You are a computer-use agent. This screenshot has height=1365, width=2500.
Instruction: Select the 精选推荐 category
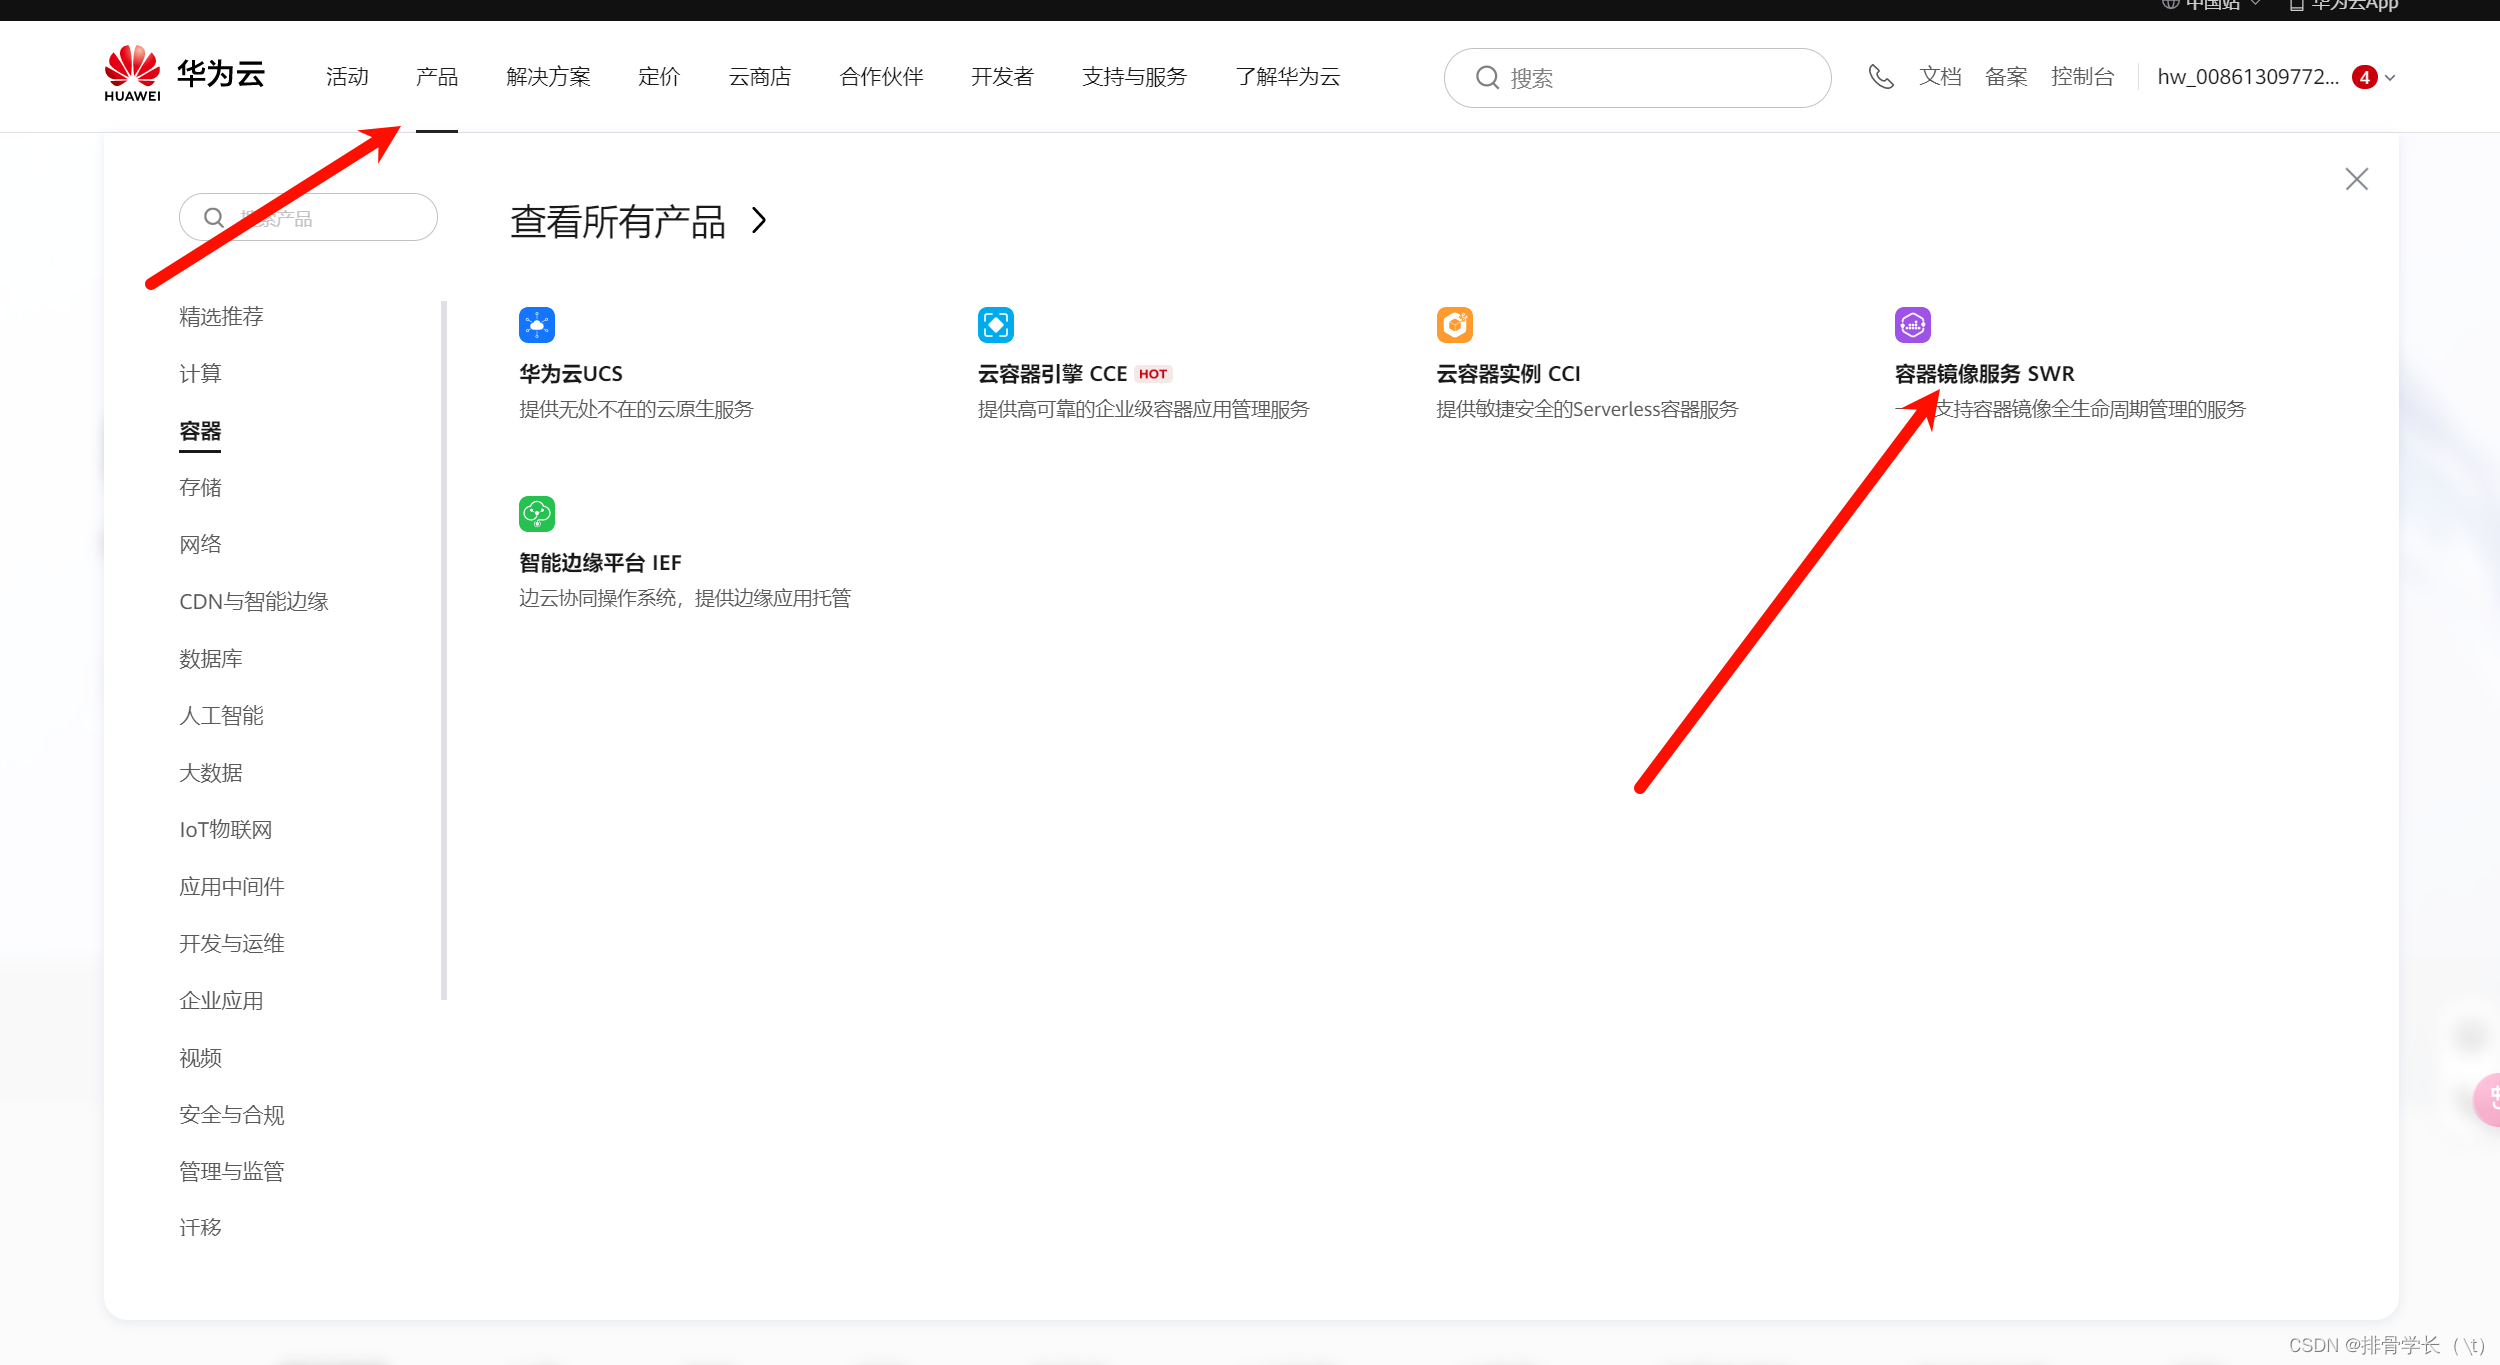click(x=222, y=317)
